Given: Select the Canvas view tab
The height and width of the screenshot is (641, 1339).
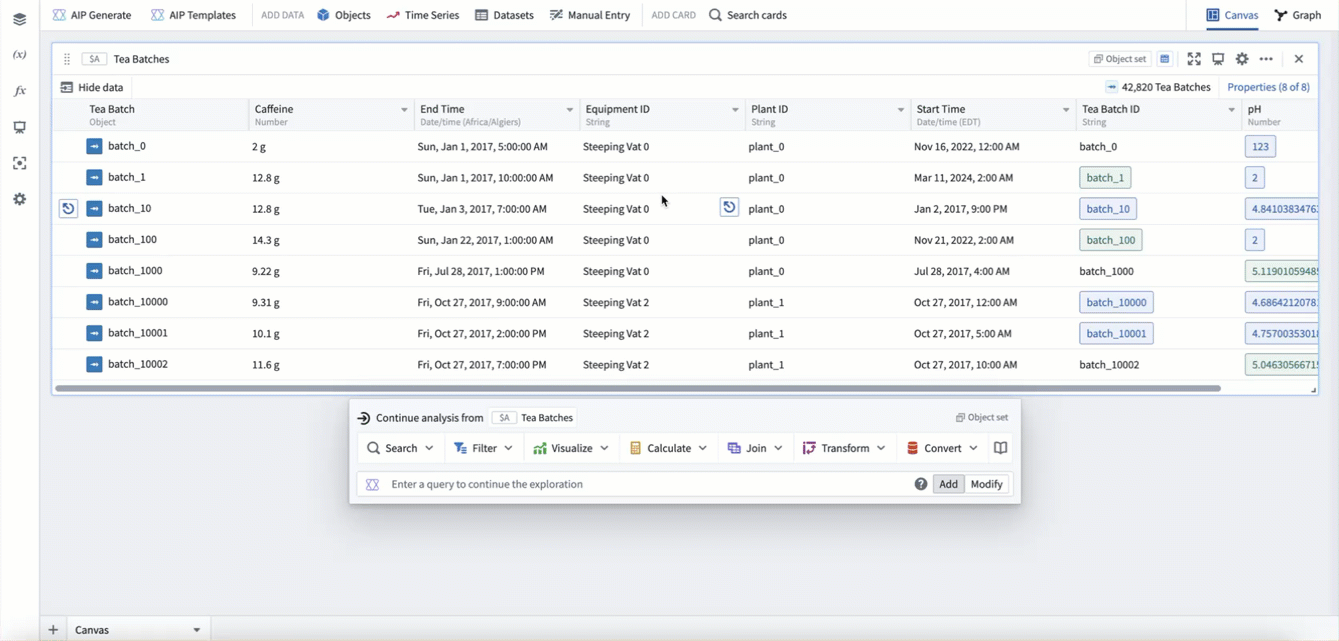Looking at the screenshot, I should (x=1232, y=15).
